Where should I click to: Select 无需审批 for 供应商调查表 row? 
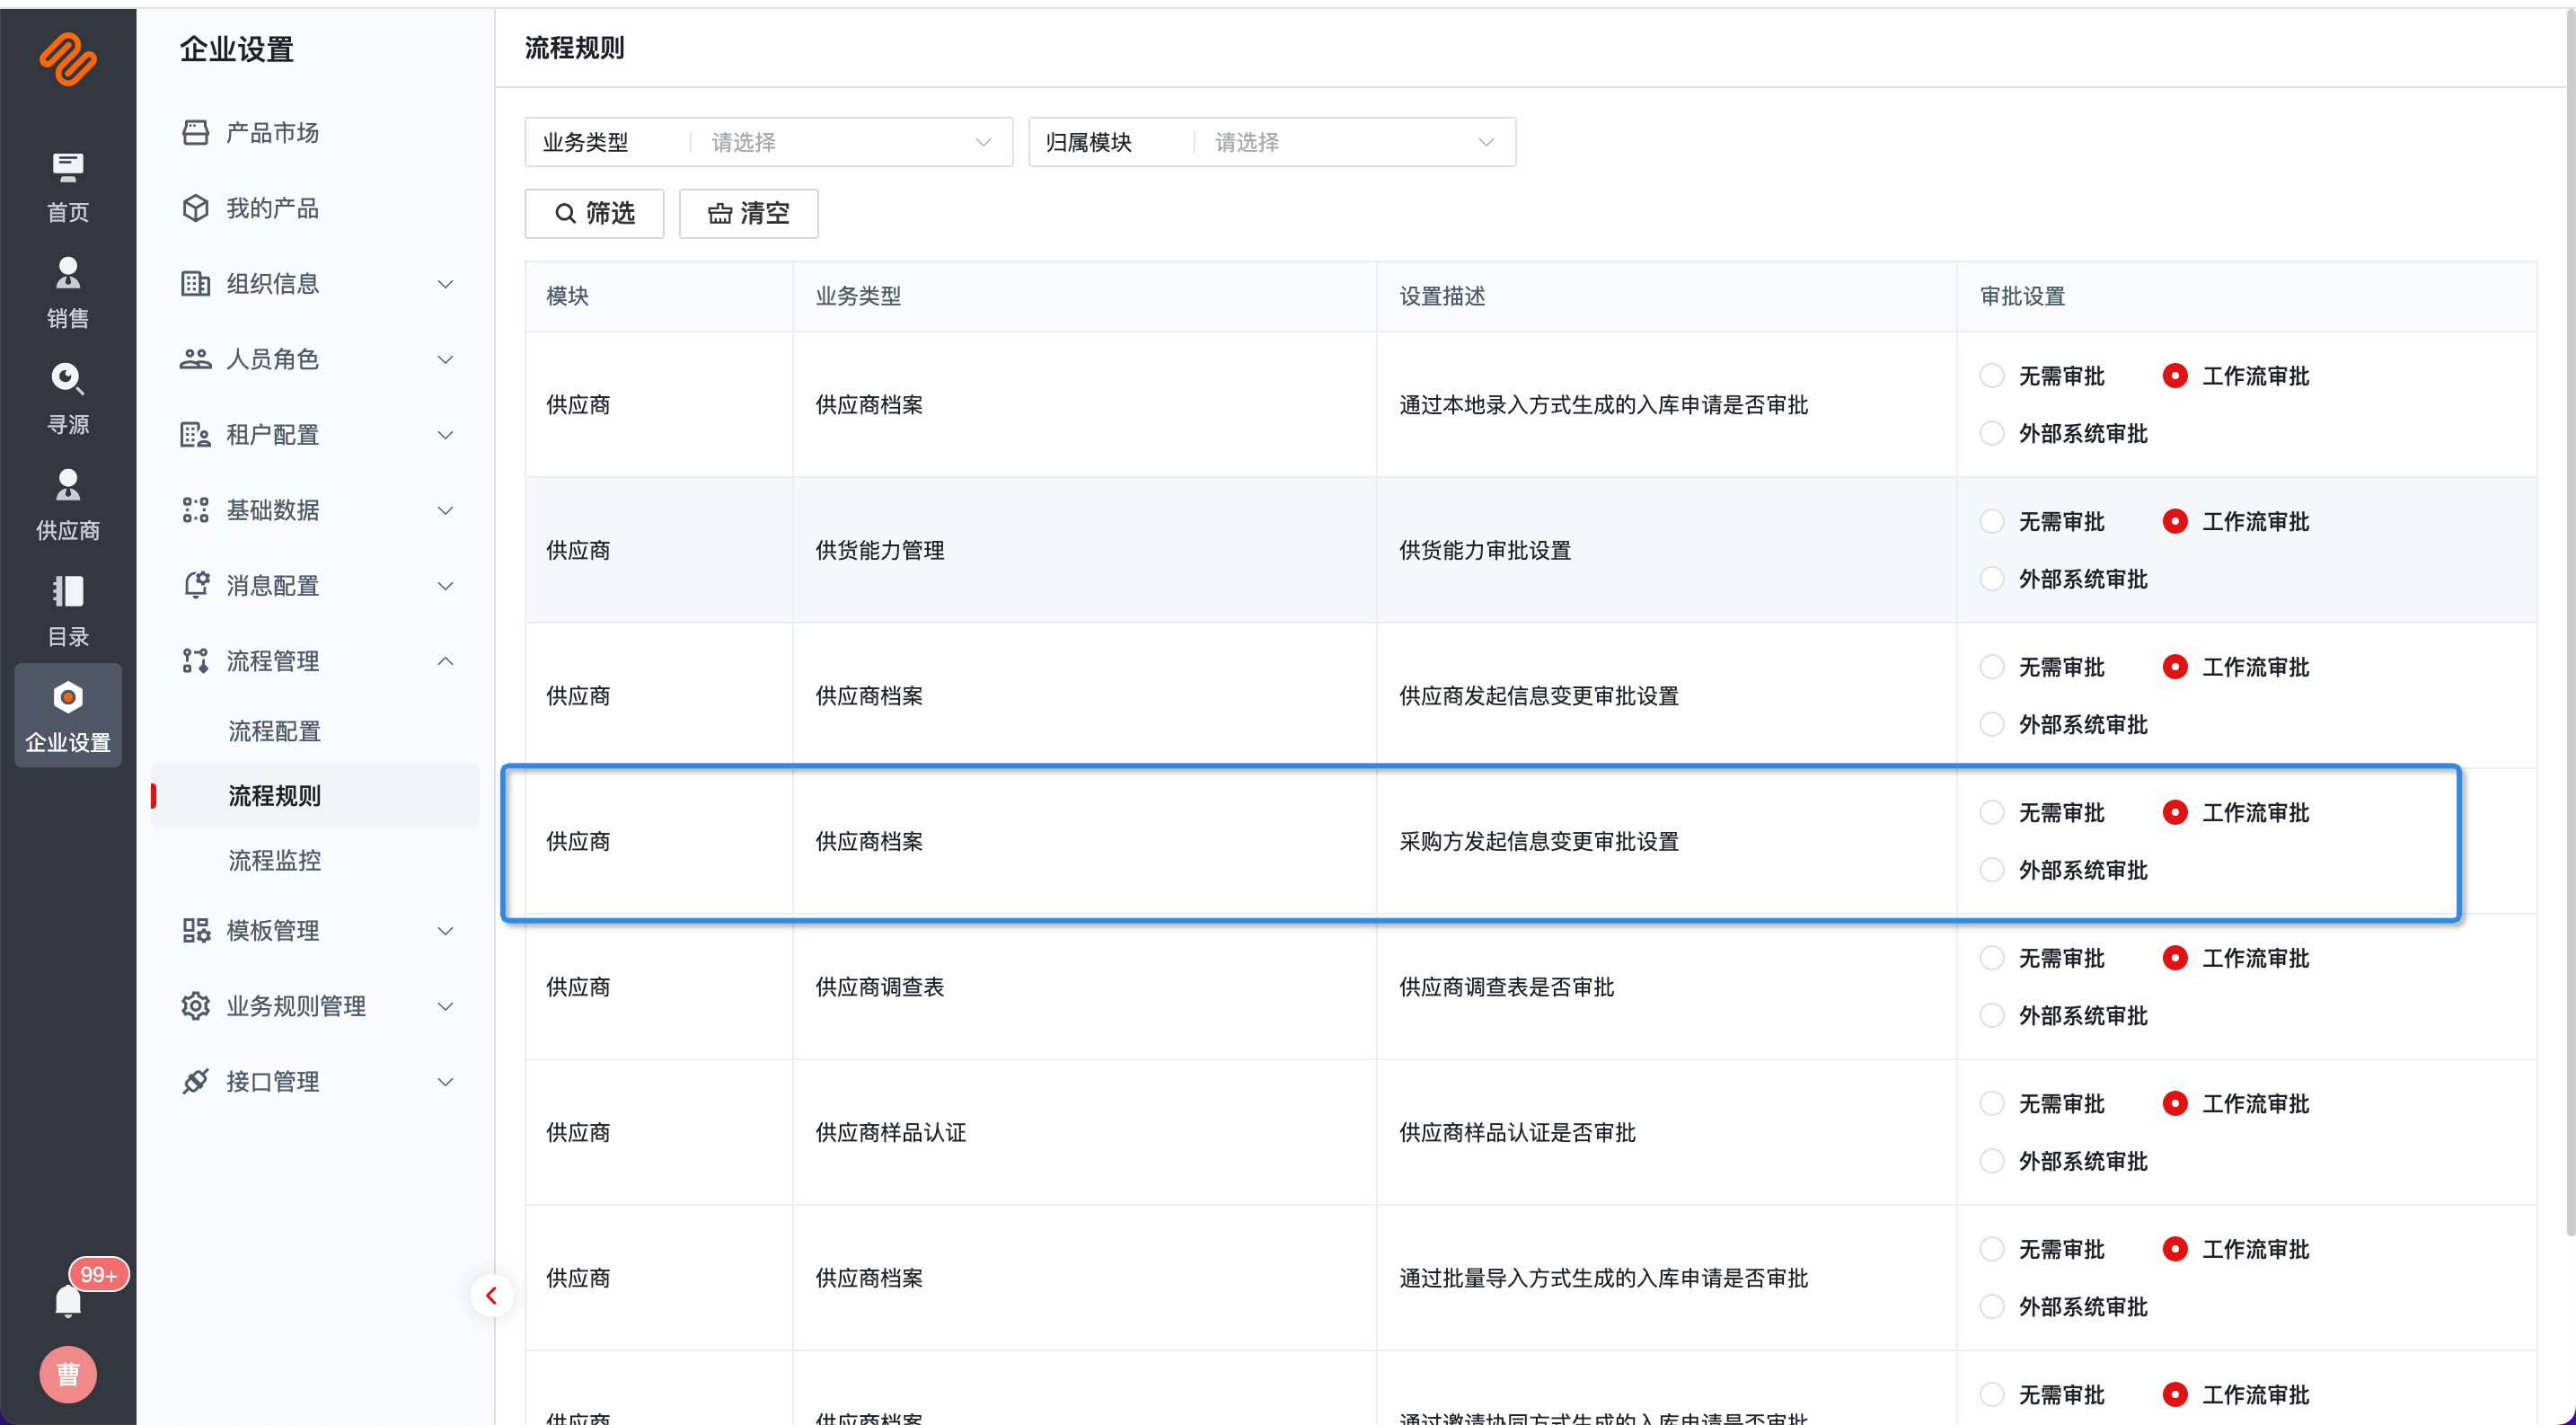pos(1991,958)
